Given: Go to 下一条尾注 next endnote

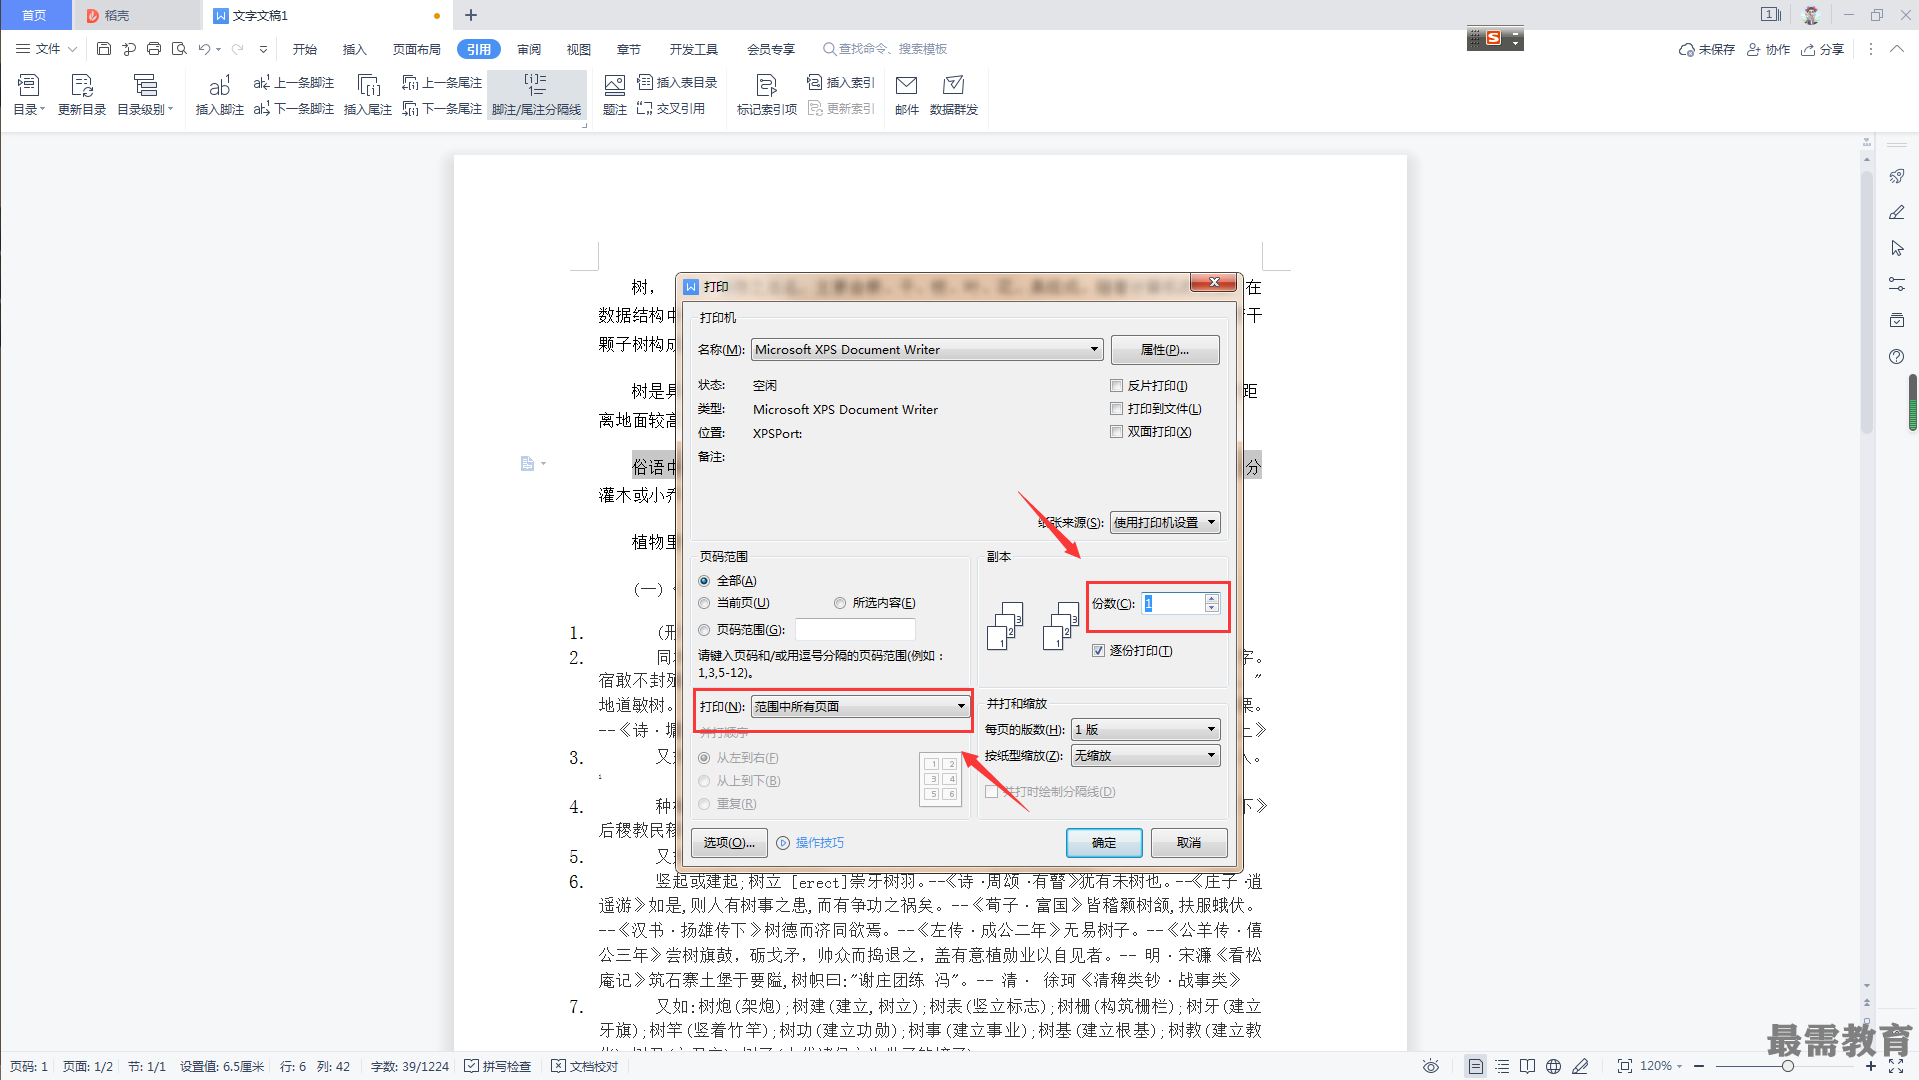Looking at the screenshot, I should point(442,109).
